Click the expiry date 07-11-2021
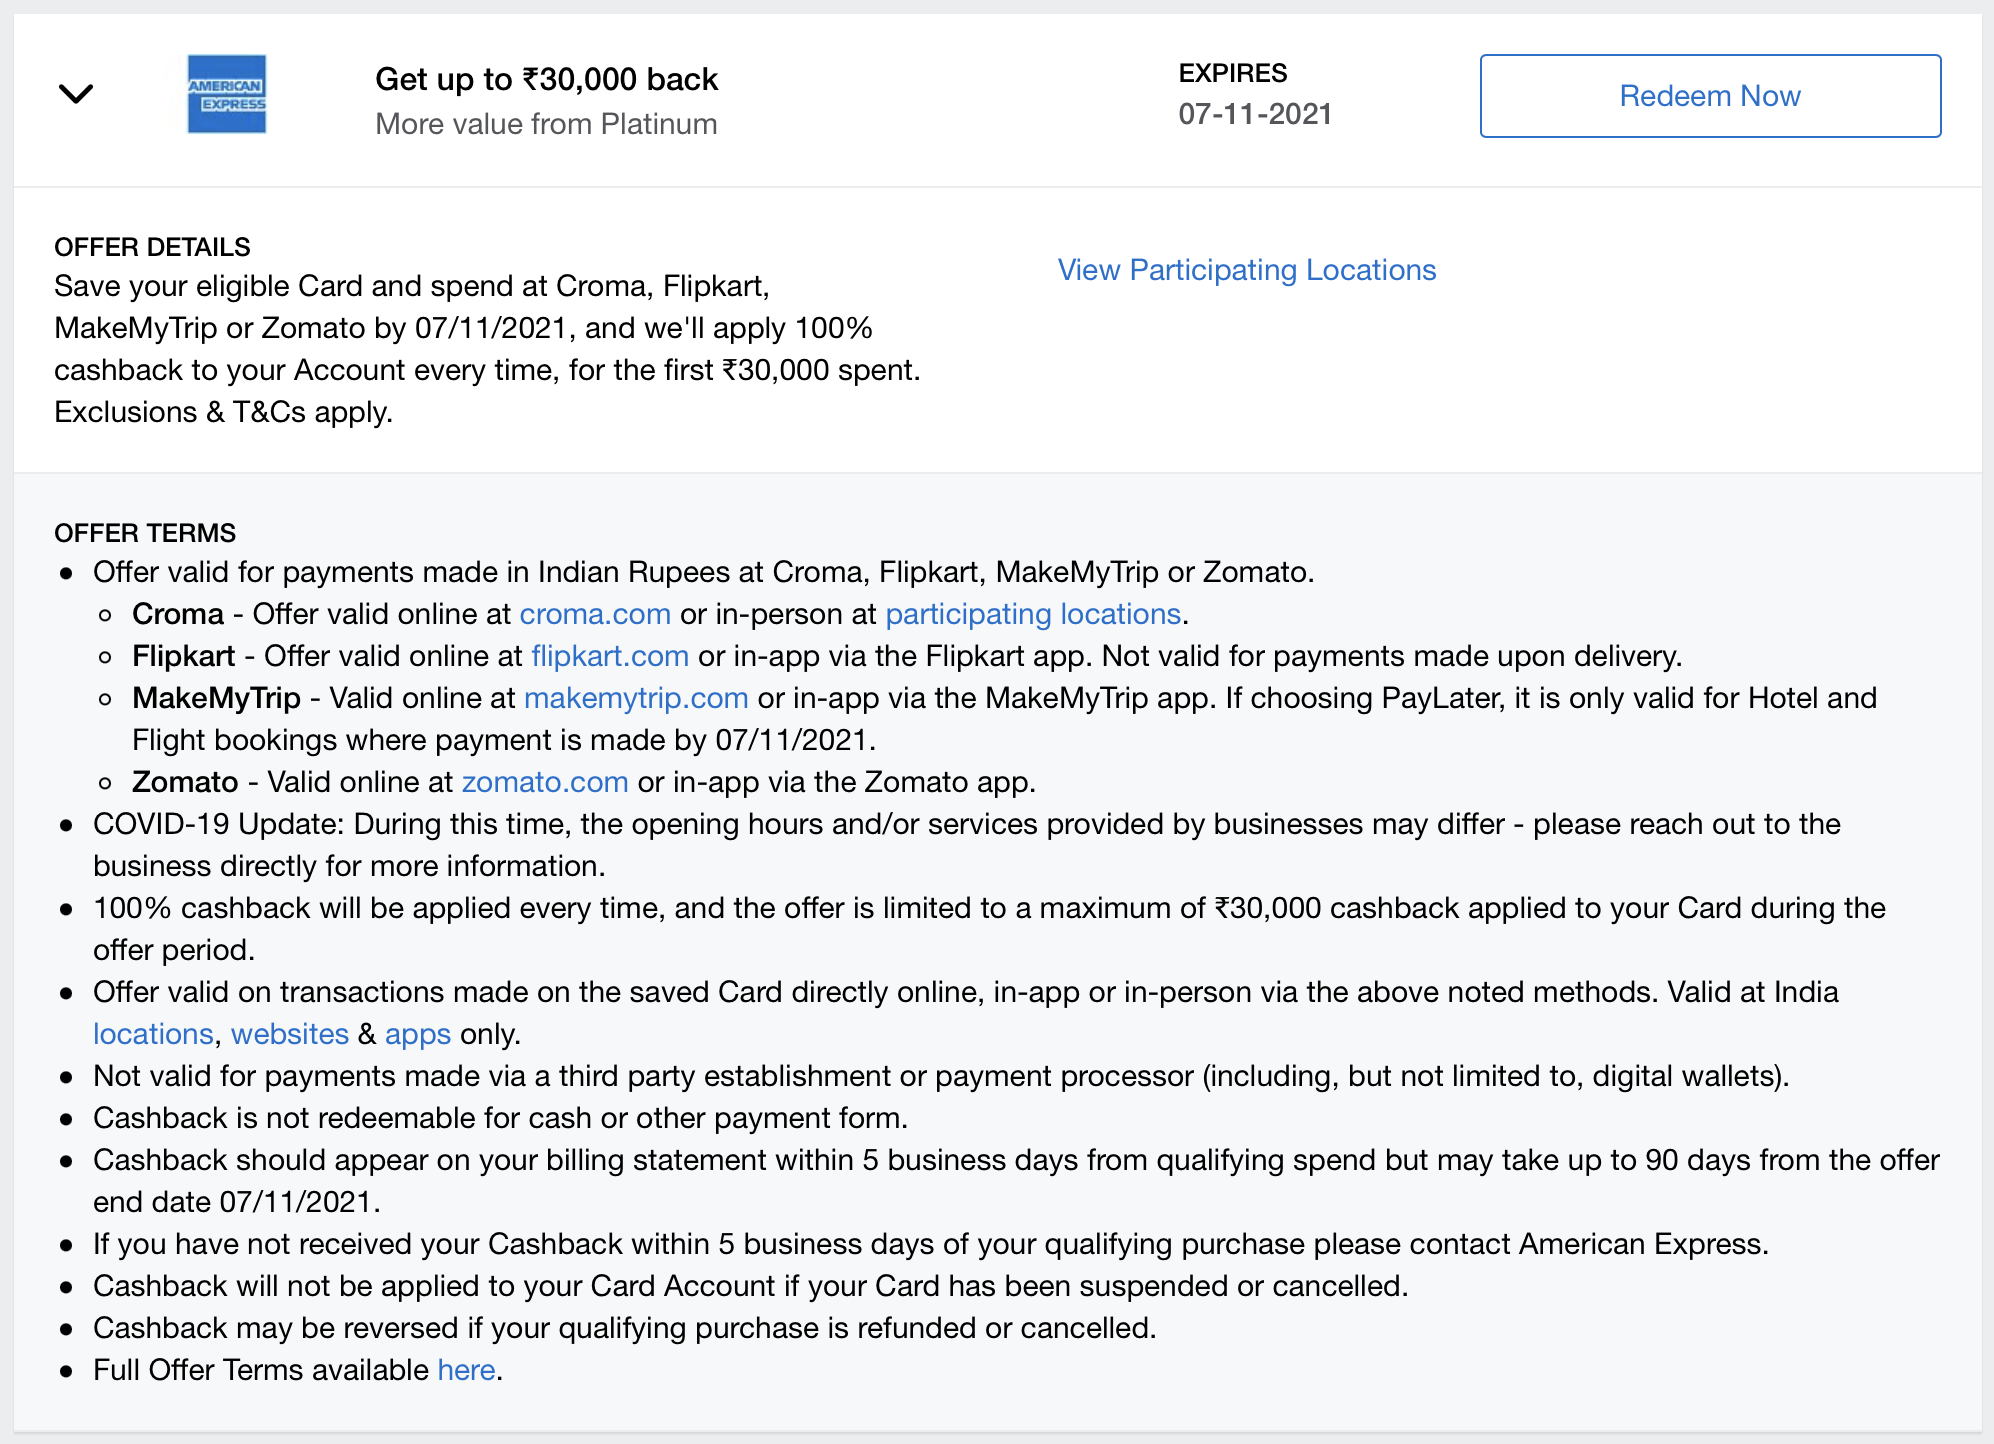The image size is (1994, 1444). coord(1255,114)
